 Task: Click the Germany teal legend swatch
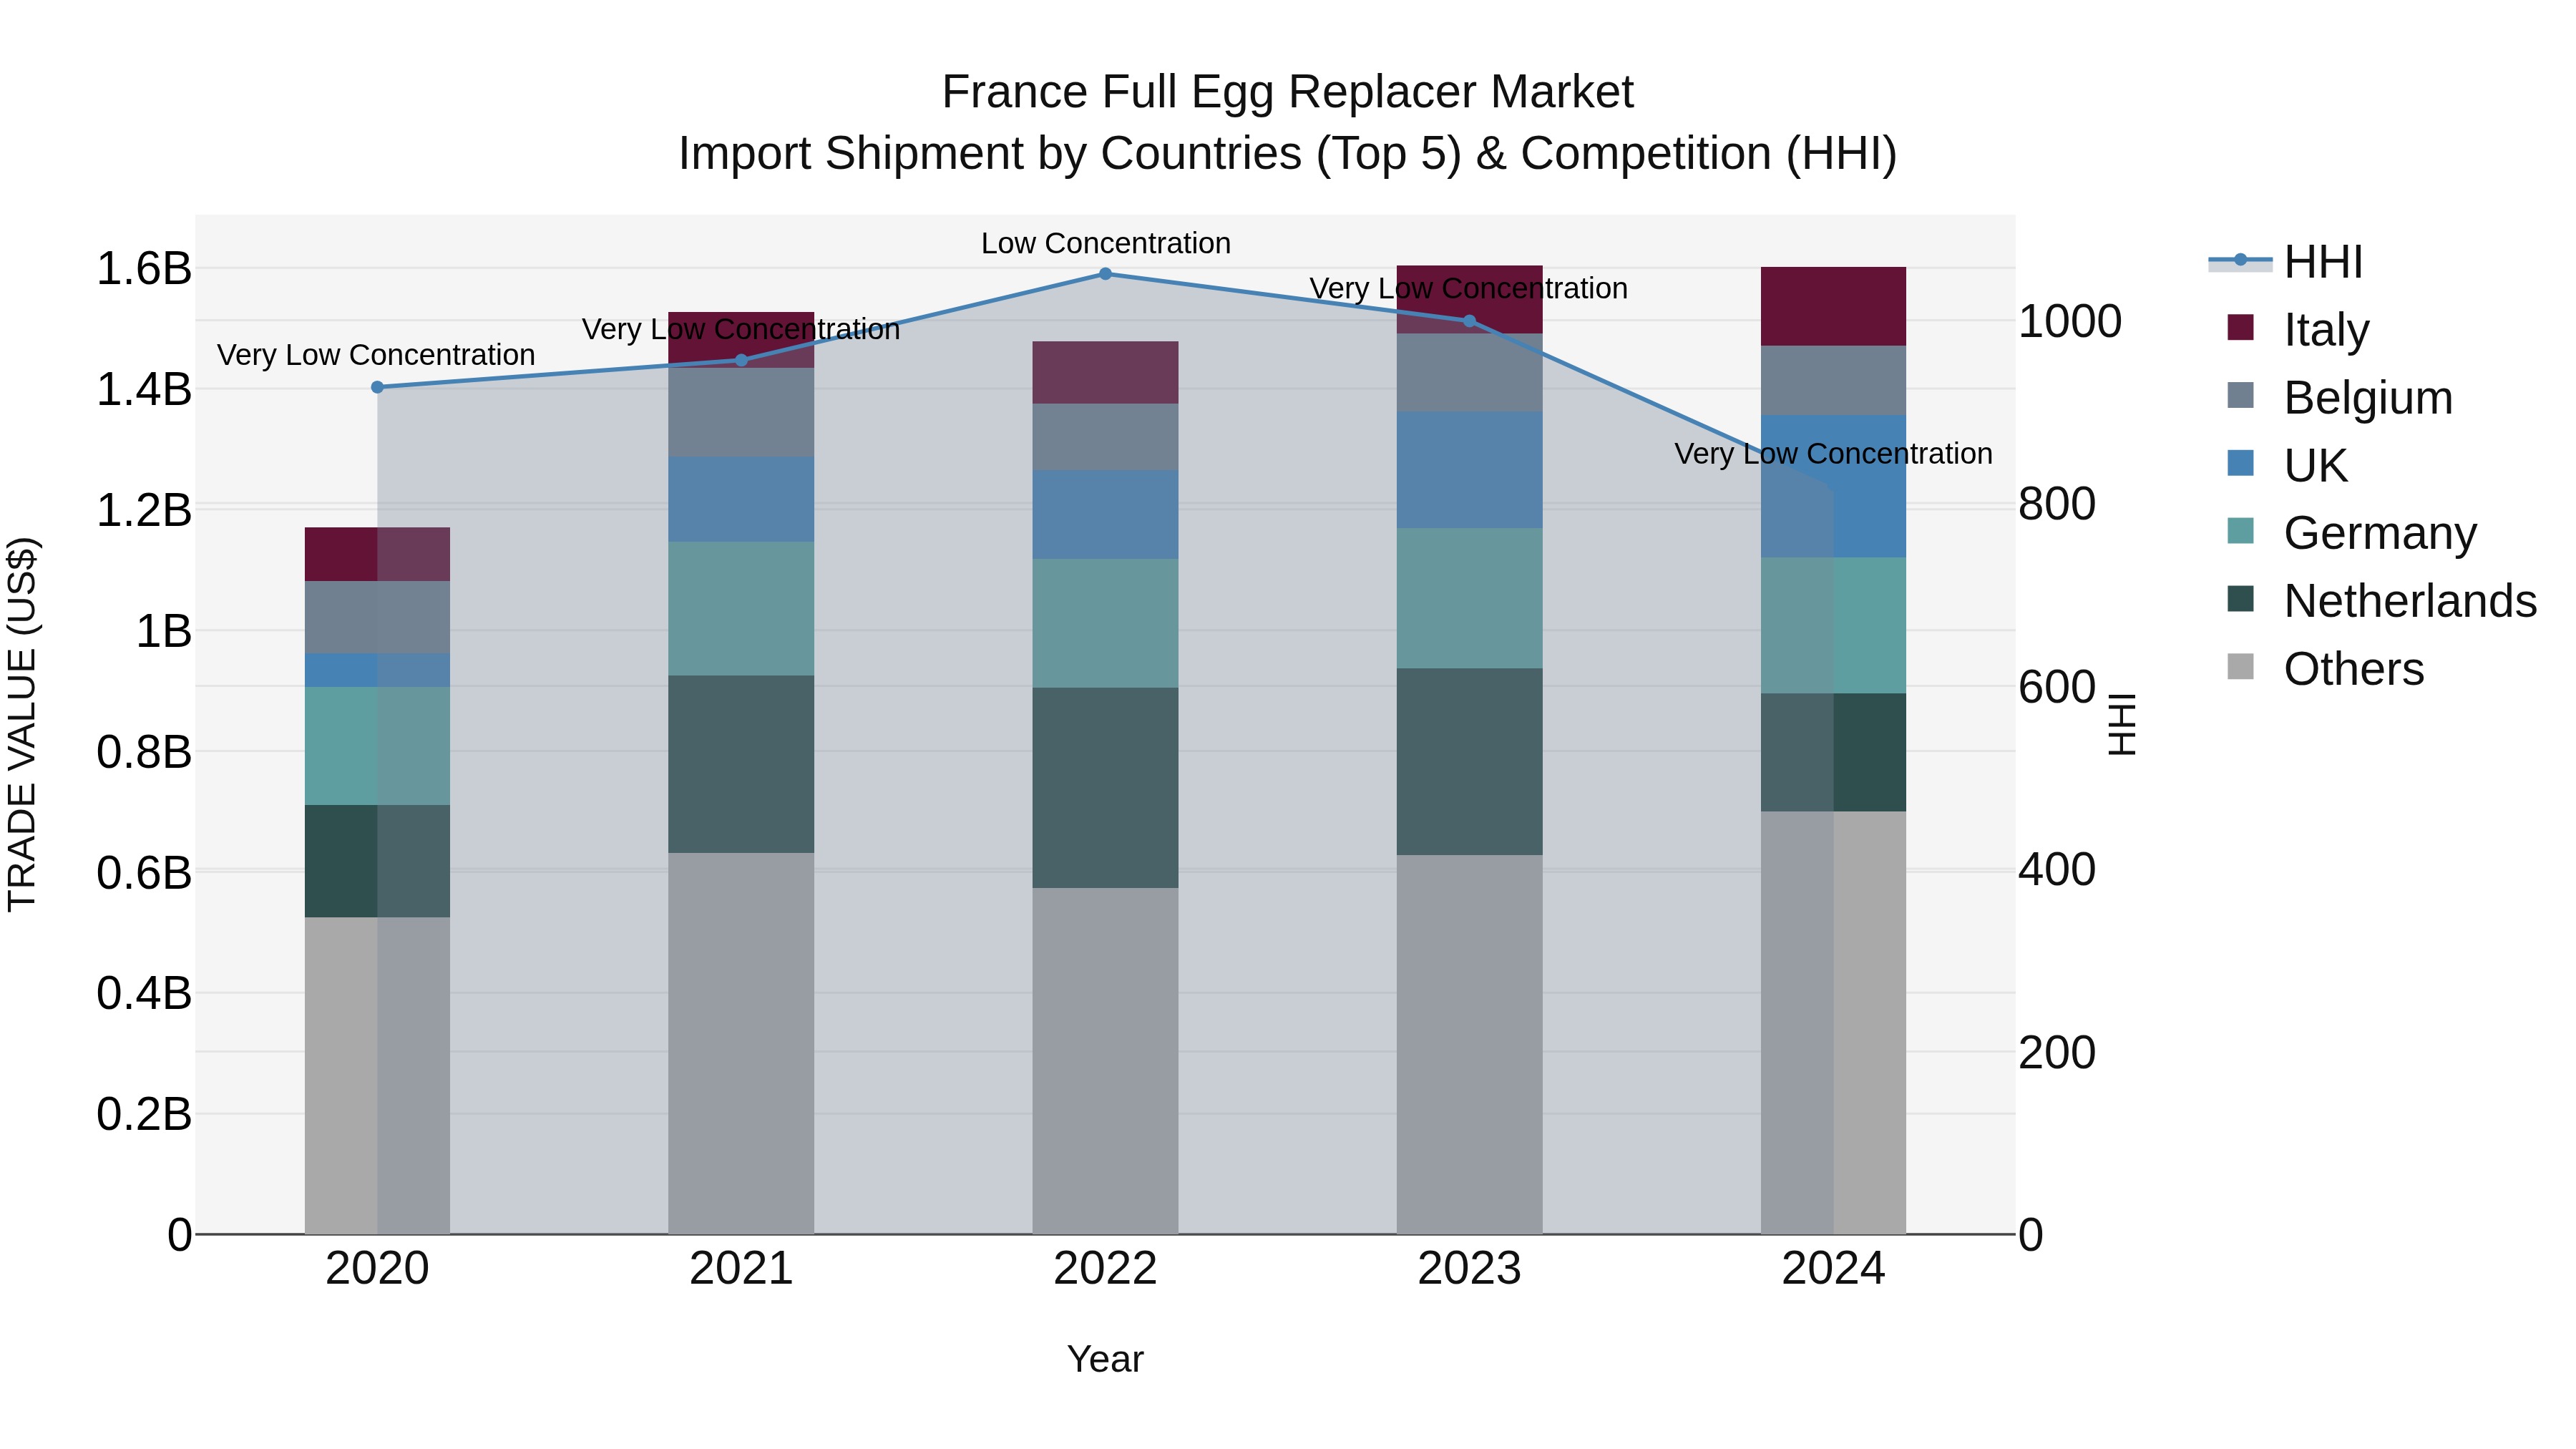(x=2241, y=531)
